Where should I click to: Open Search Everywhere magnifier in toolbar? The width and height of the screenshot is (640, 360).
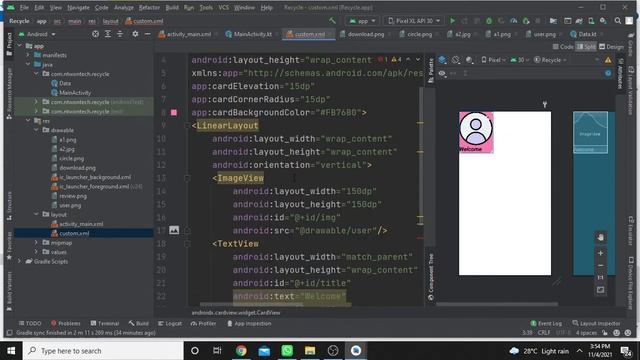(x=618, y=20)
